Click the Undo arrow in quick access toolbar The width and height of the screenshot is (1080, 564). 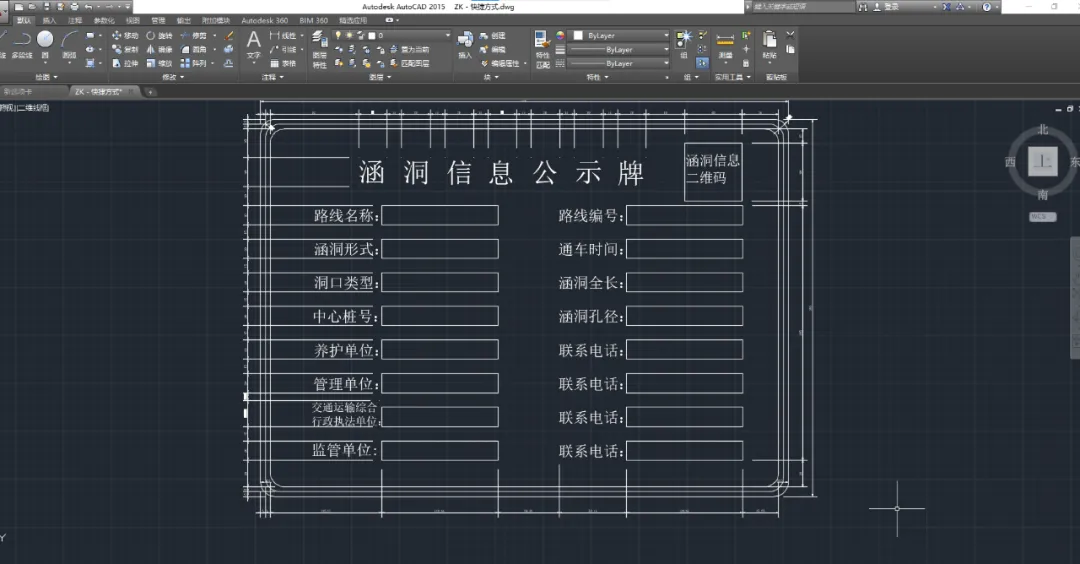tap(88, 6)
